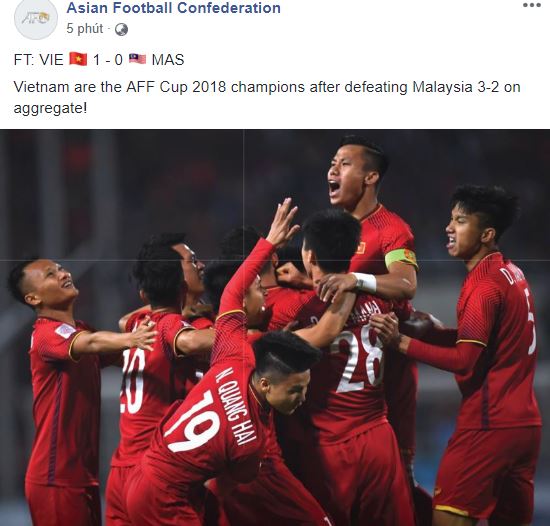The width and height of the screenshot is (550, 526).
Task: Click the shouting captain's face in photo
Action: [347, 175]
